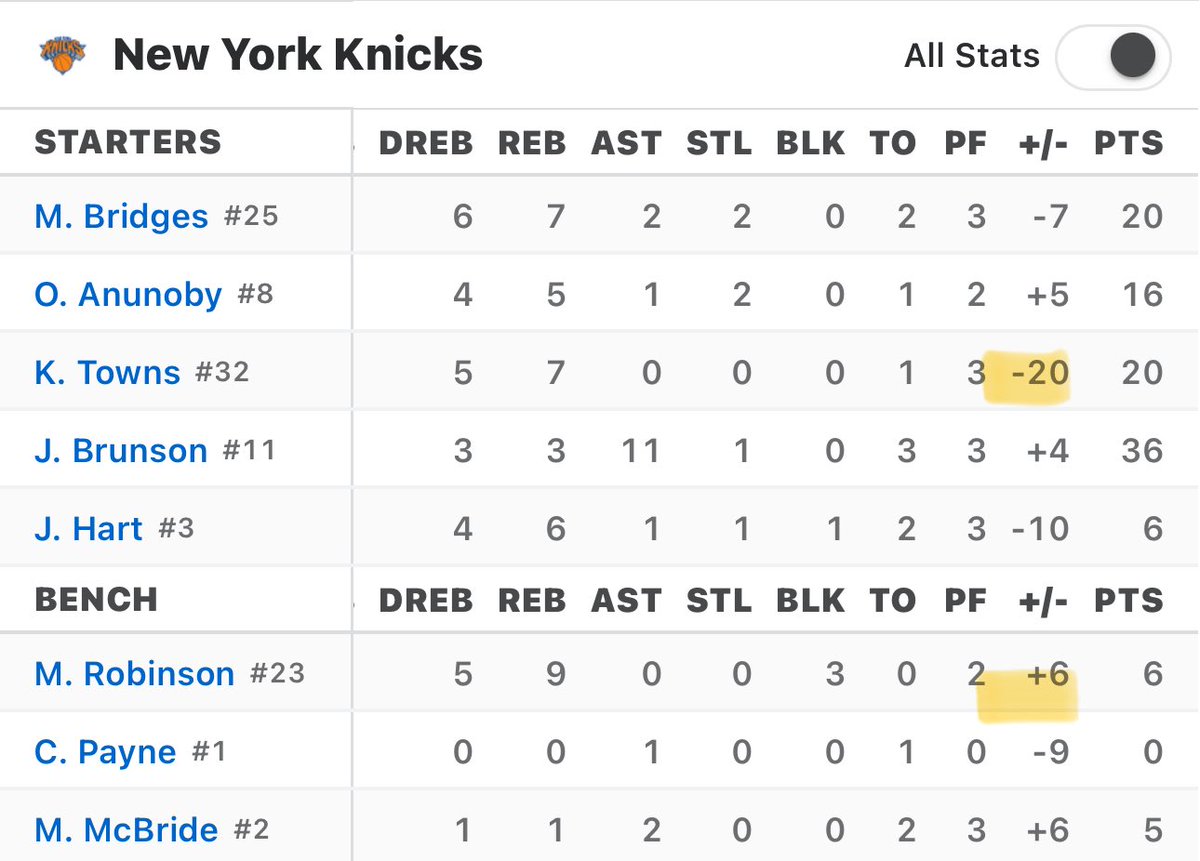Open O. Anunoby player profile
The width and height of the screenshot is (1200, 861).
tap(128, 295)
